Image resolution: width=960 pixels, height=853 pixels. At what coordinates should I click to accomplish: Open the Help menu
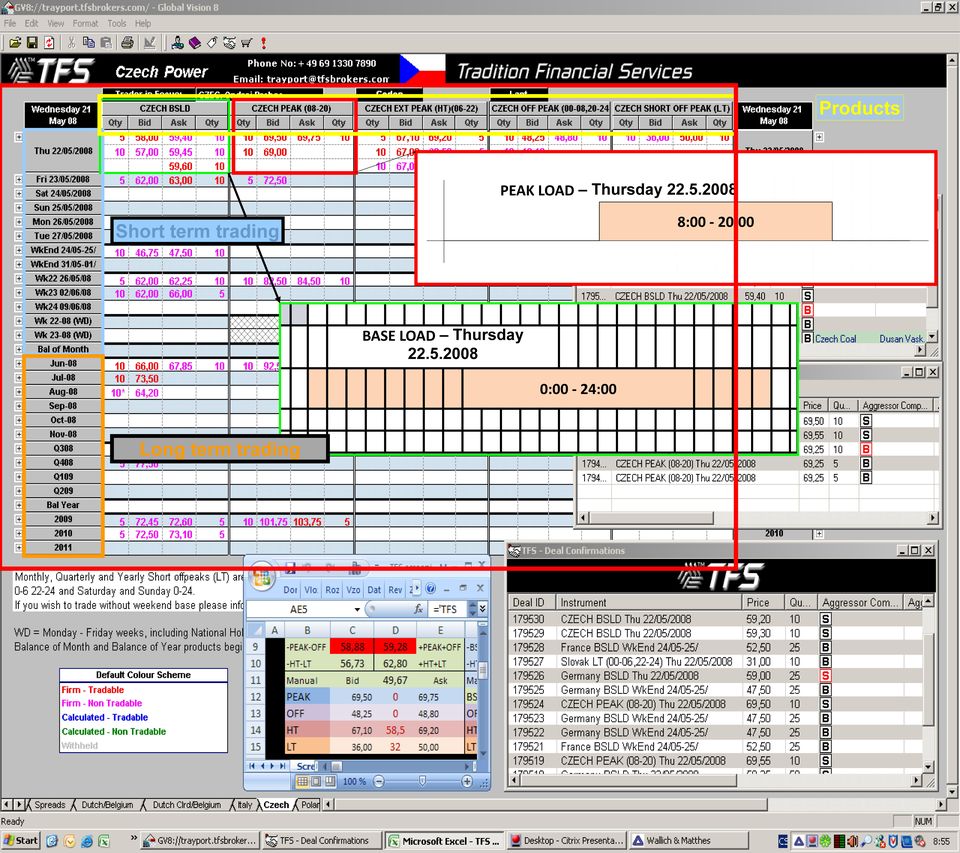click(x=143, y=23)
